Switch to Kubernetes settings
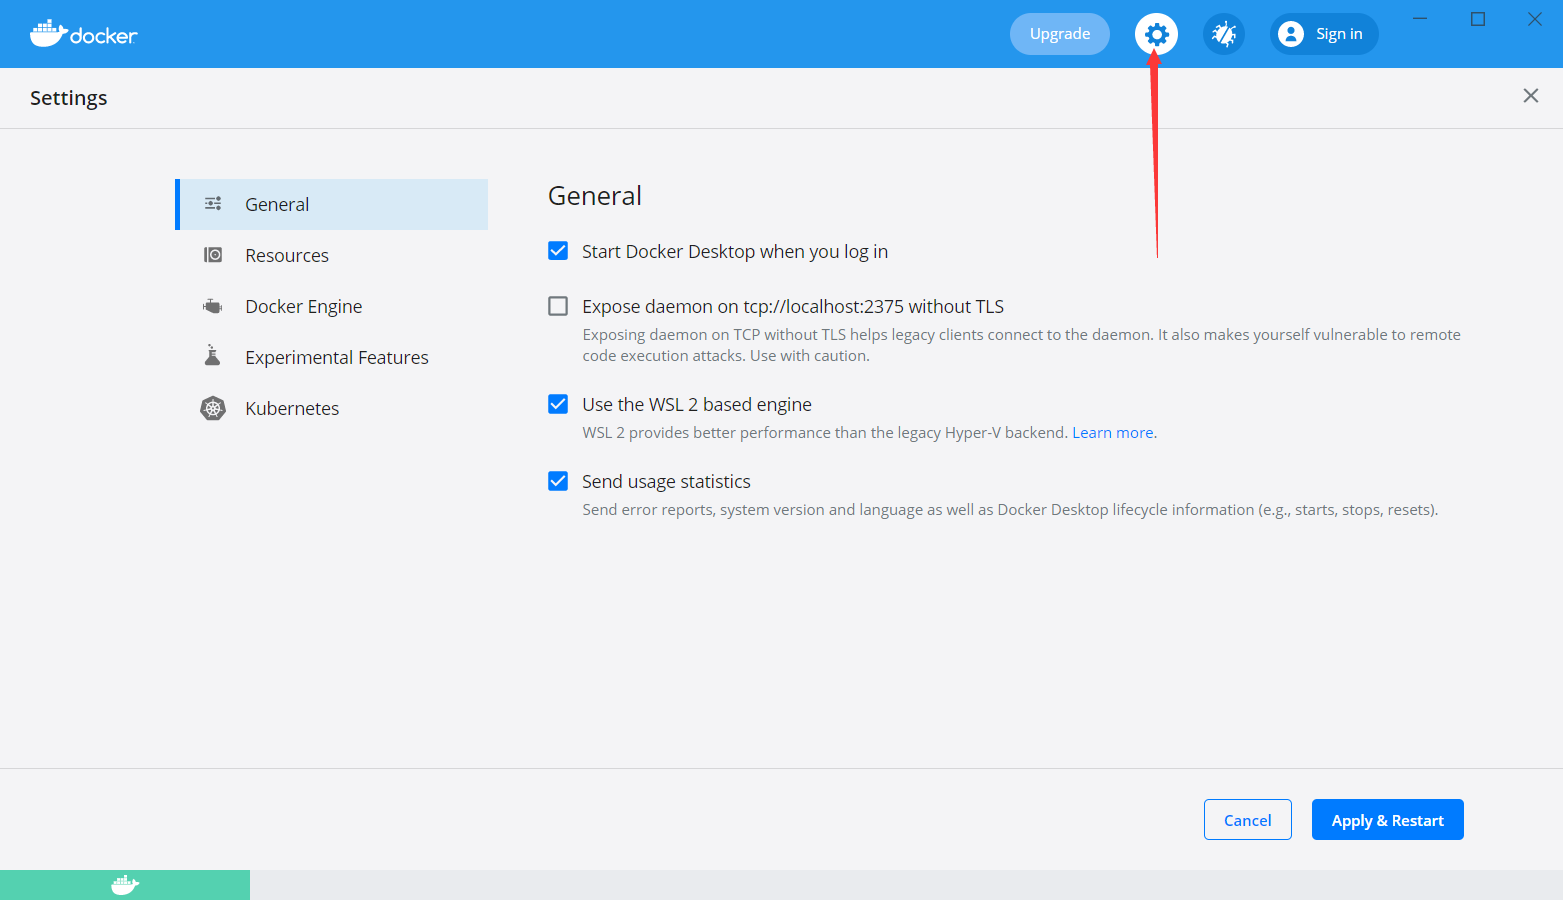The width and height of the screenshot is (1563, 900). pyautogui.click(x=332, y=408)
